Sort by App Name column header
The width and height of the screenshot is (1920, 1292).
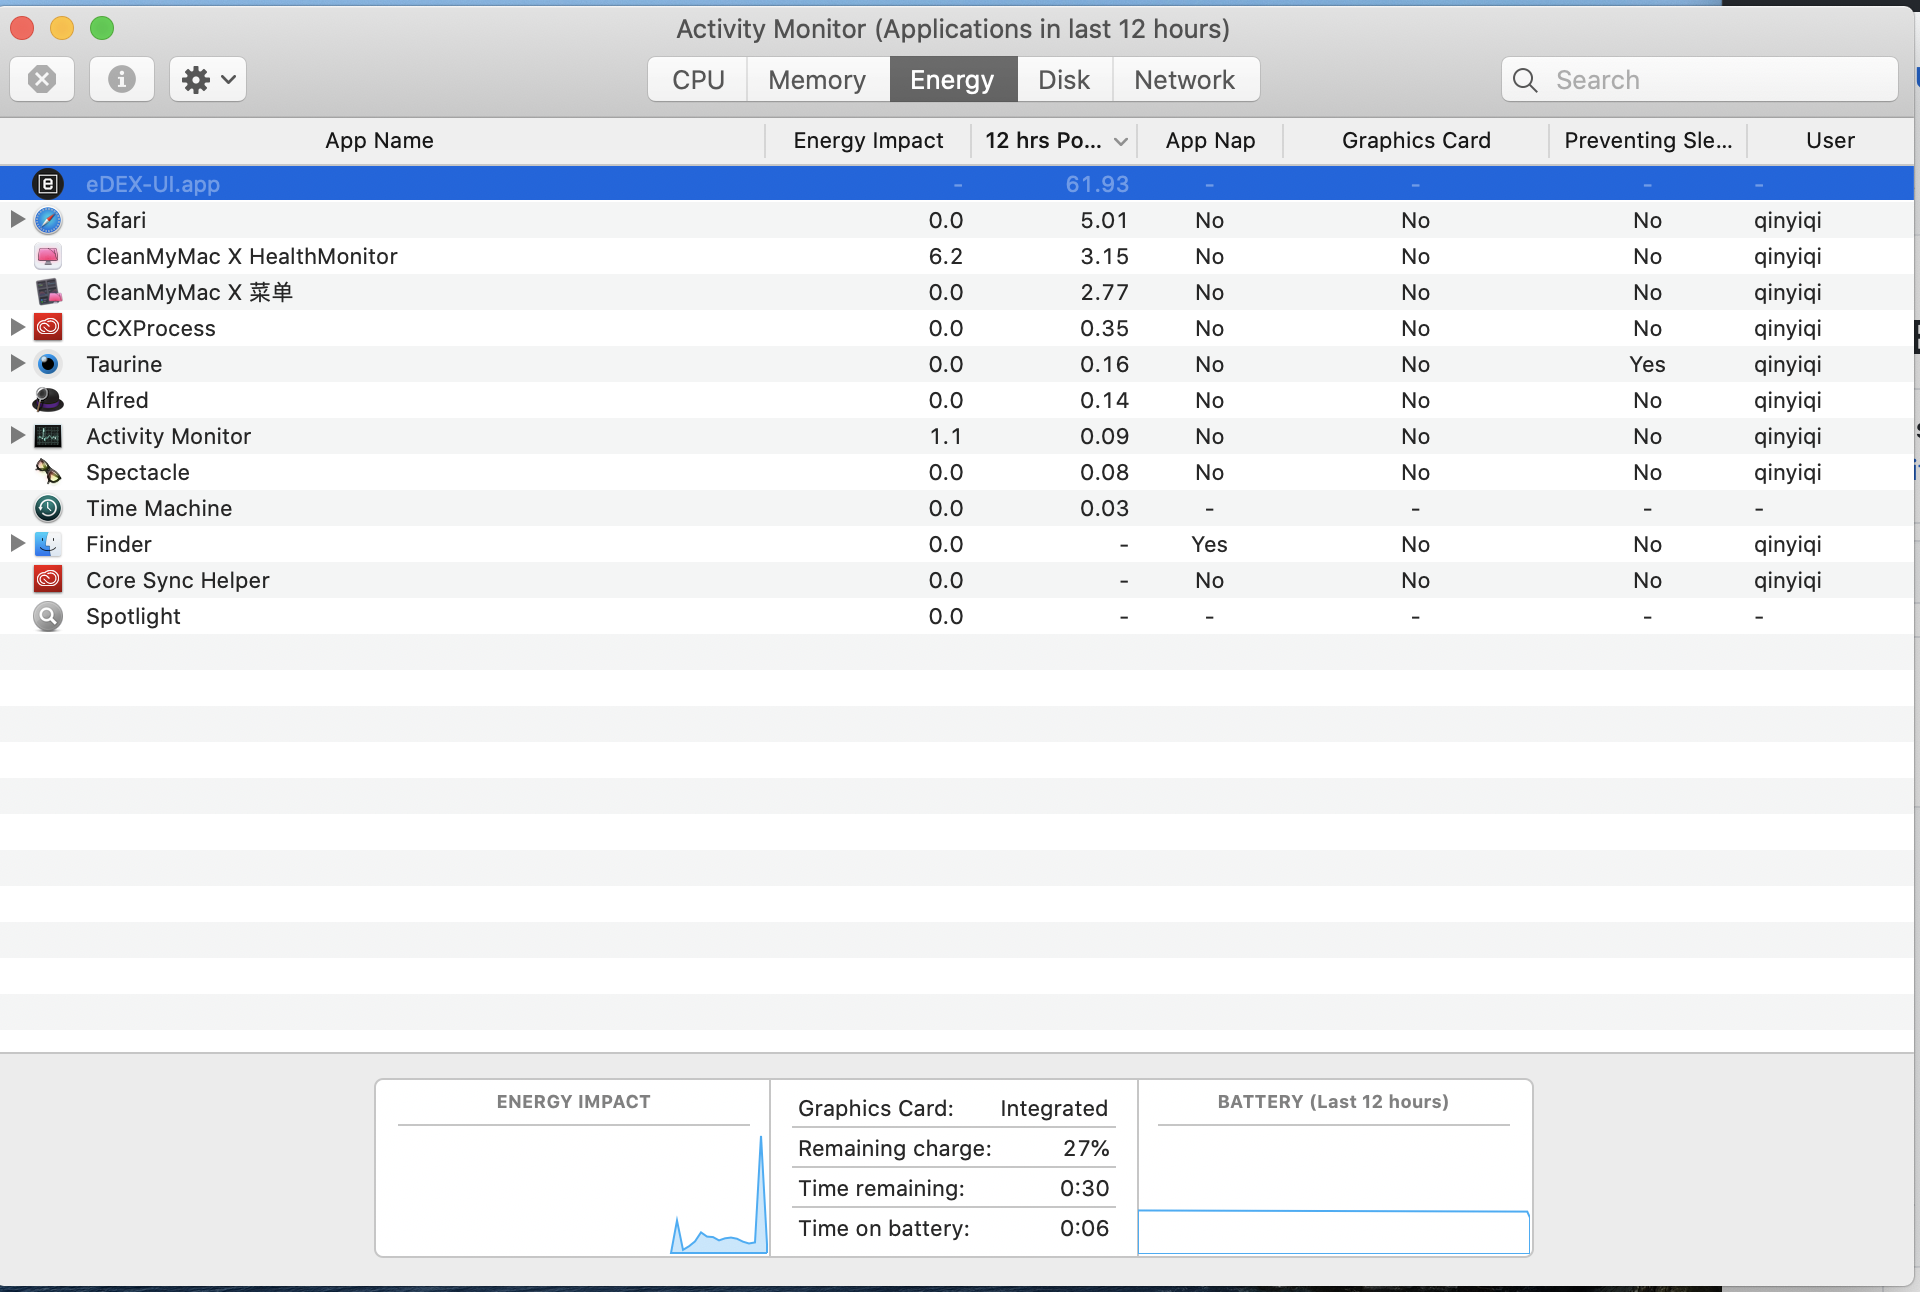[x=380, y=140]
